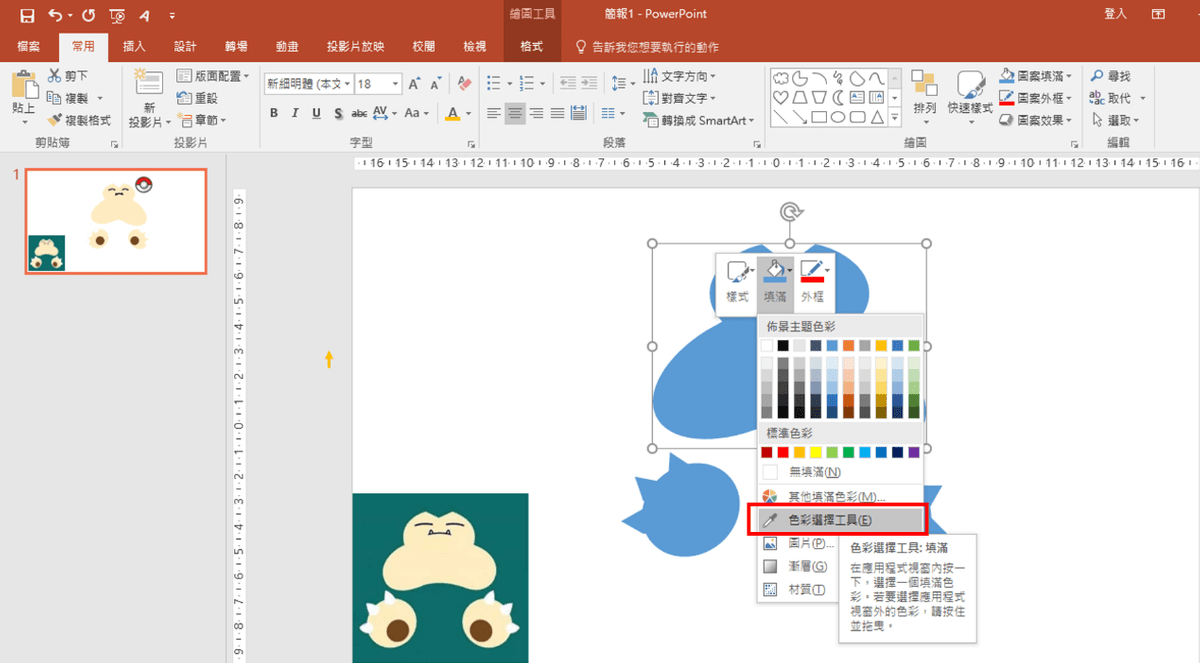The image size is (1200, 663).
Task: Open the 圖案填滿 (Shape Fill) ribbon dropdown
Action: 1036,76
